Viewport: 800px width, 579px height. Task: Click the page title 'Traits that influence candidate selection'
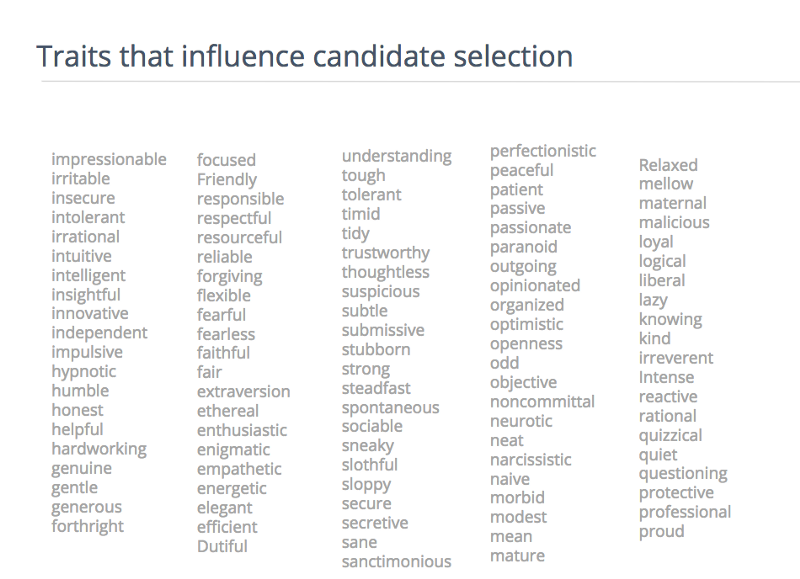(304, 56)
